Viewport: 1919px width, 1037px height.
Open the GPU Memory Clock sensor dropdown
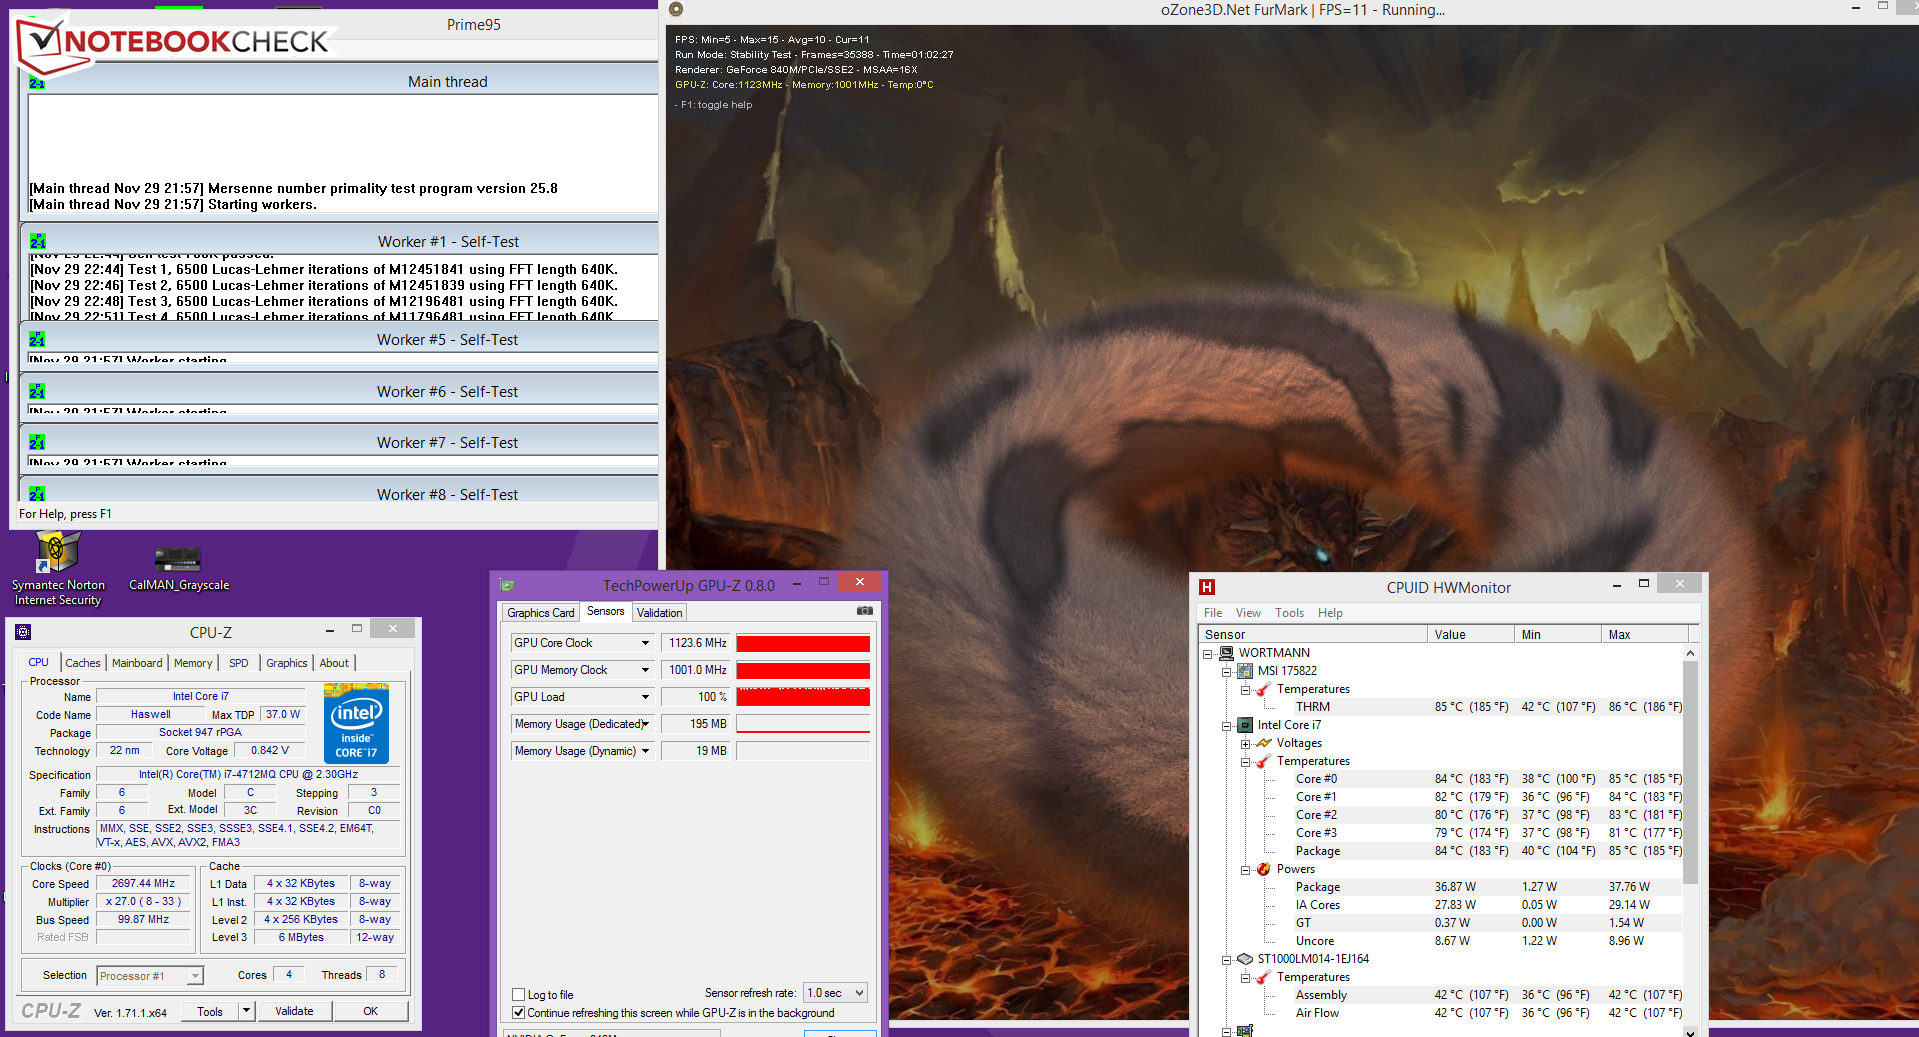[645, 670]
